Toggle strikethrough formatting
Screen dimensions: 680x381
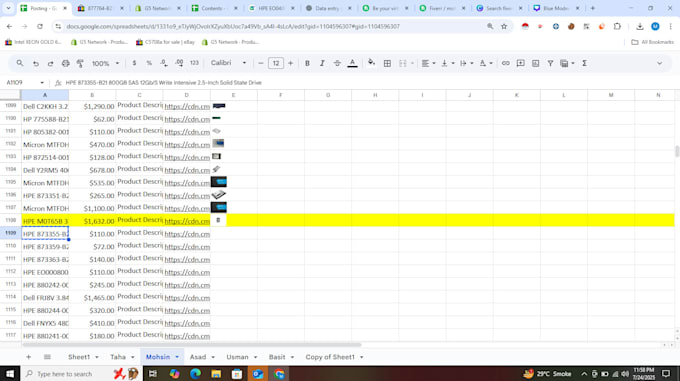coord(337,63)
